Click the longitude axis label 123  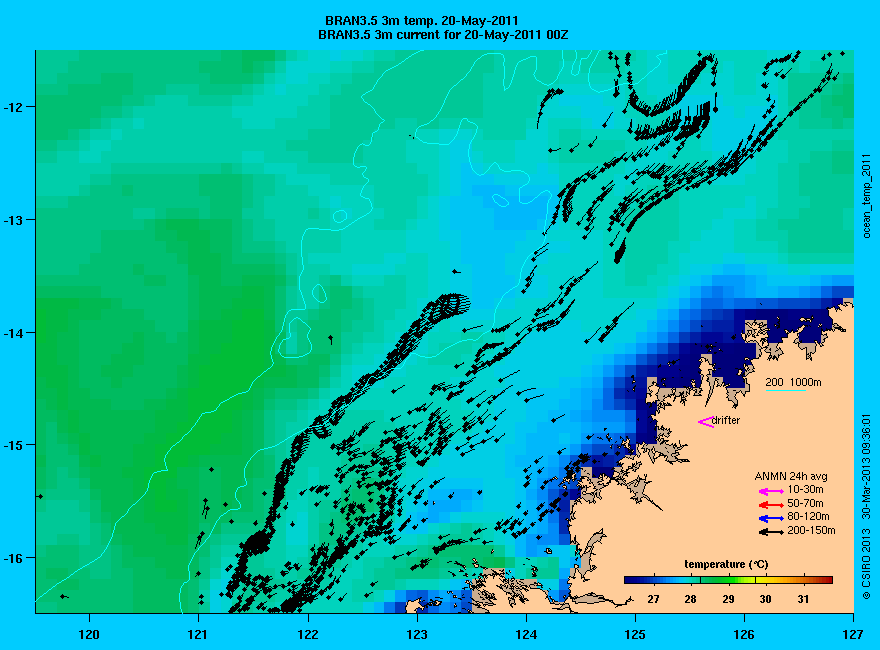click(417, 635)
